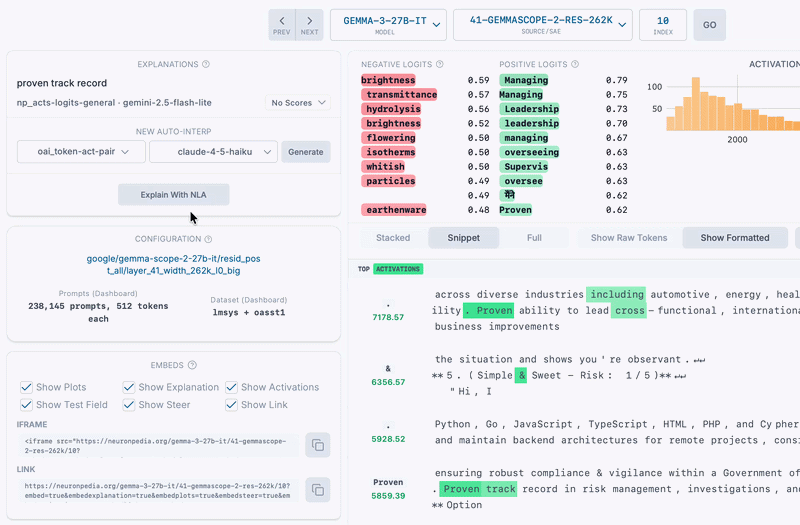Click the help icon beside NEGATIVE LOGITS
This screenshot has height=525, width=800.
pyautogui.click(x=440, y=64)
